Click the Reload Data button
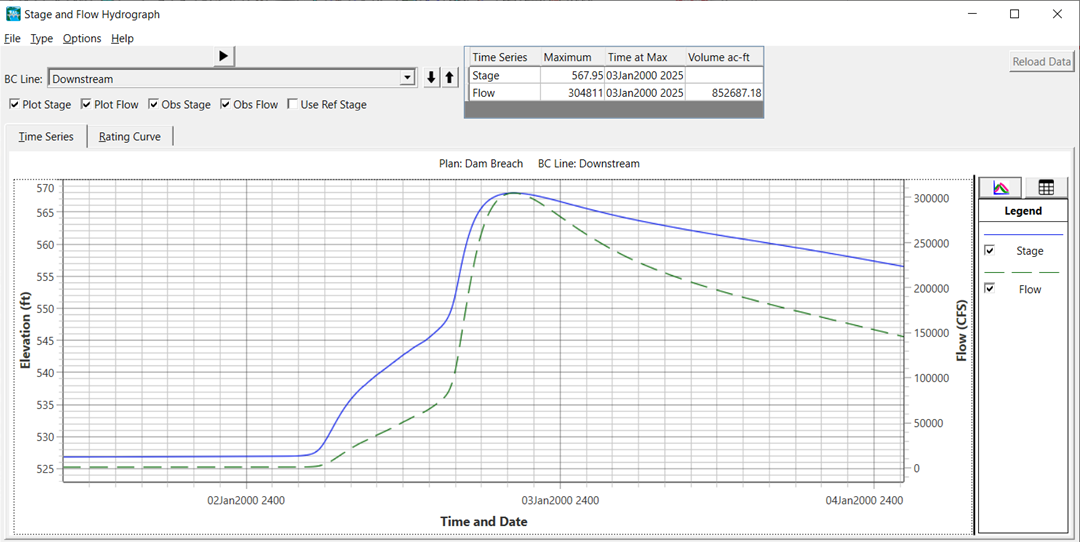This screenshot has width=1081, height=542. 1041,61
